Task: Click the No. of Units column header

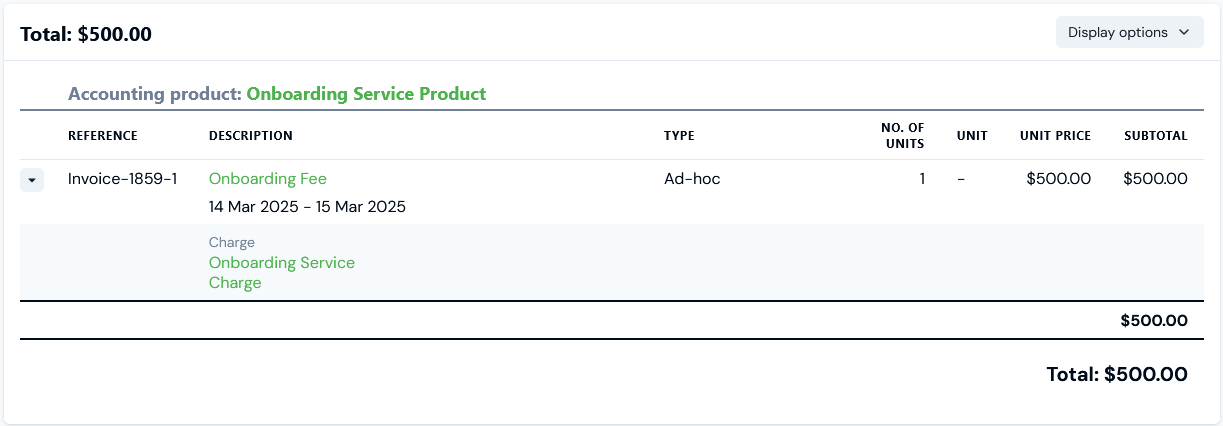Action: (x=902, y=135)
